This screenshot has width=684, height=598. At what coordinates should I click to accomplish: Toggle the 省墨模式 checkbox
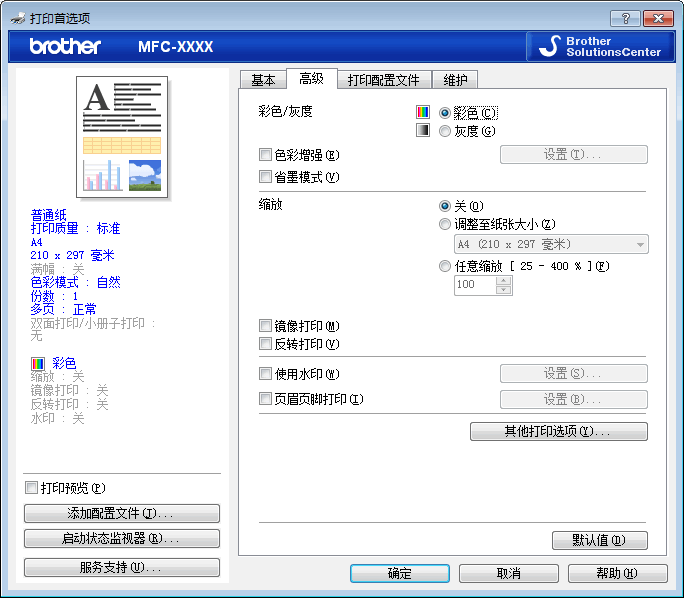pyautogui.click(x=265, y=177)
